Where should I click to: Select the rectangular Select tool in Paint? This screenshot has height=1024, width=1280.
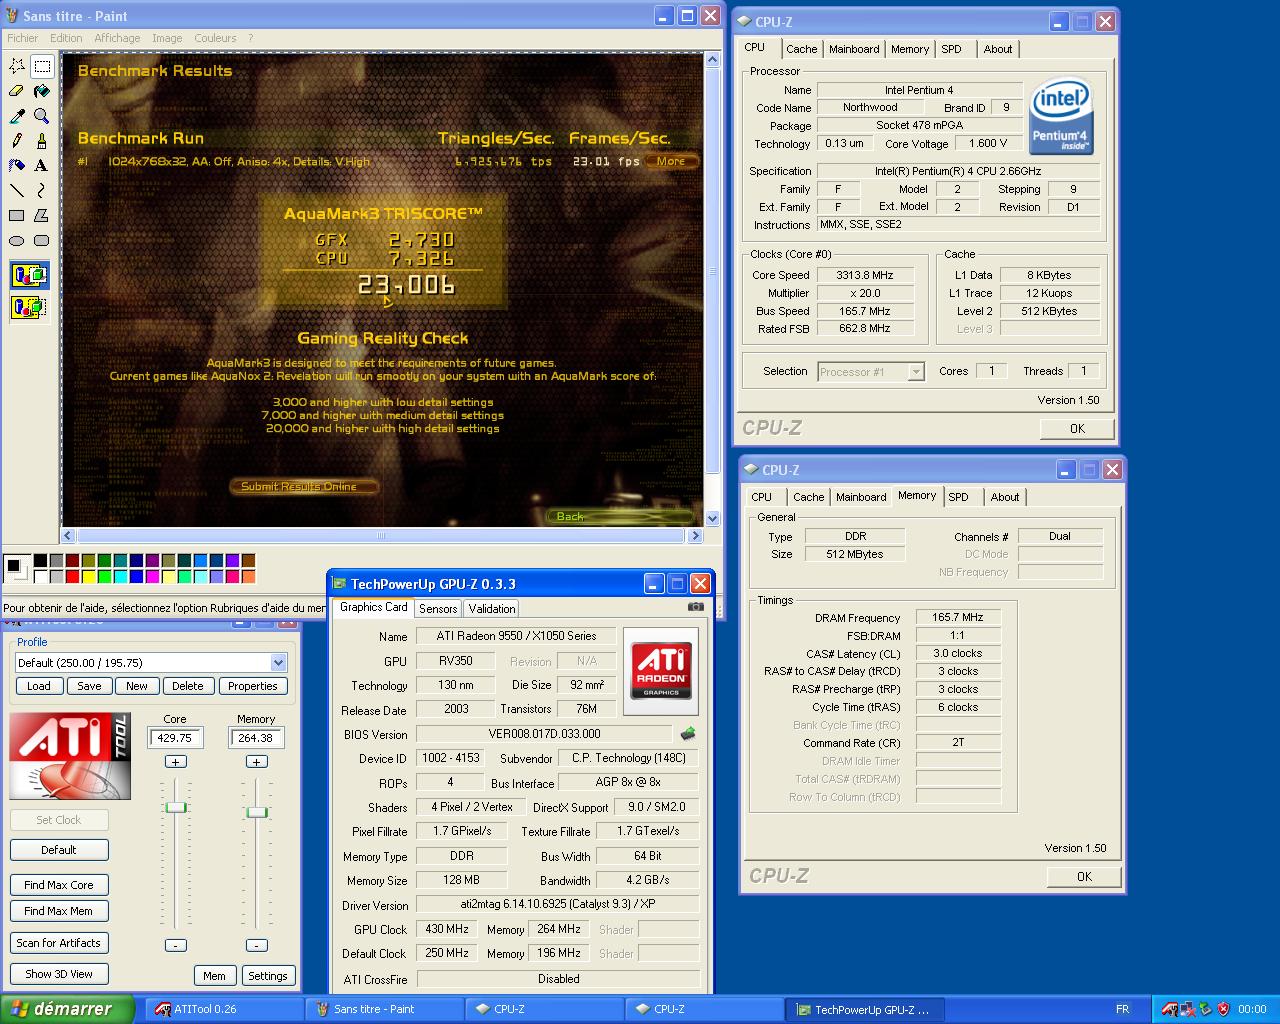pyautogui.click(x=42, y=66)
